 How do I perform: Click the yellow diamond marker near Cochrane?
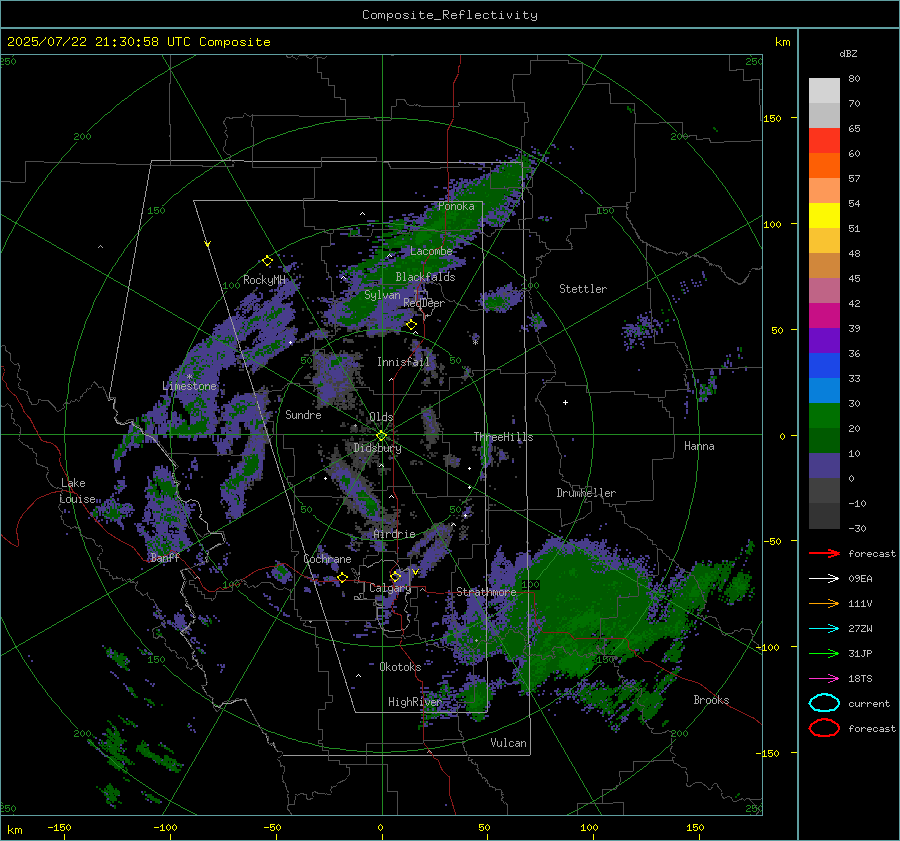click(x=342, y=577)
